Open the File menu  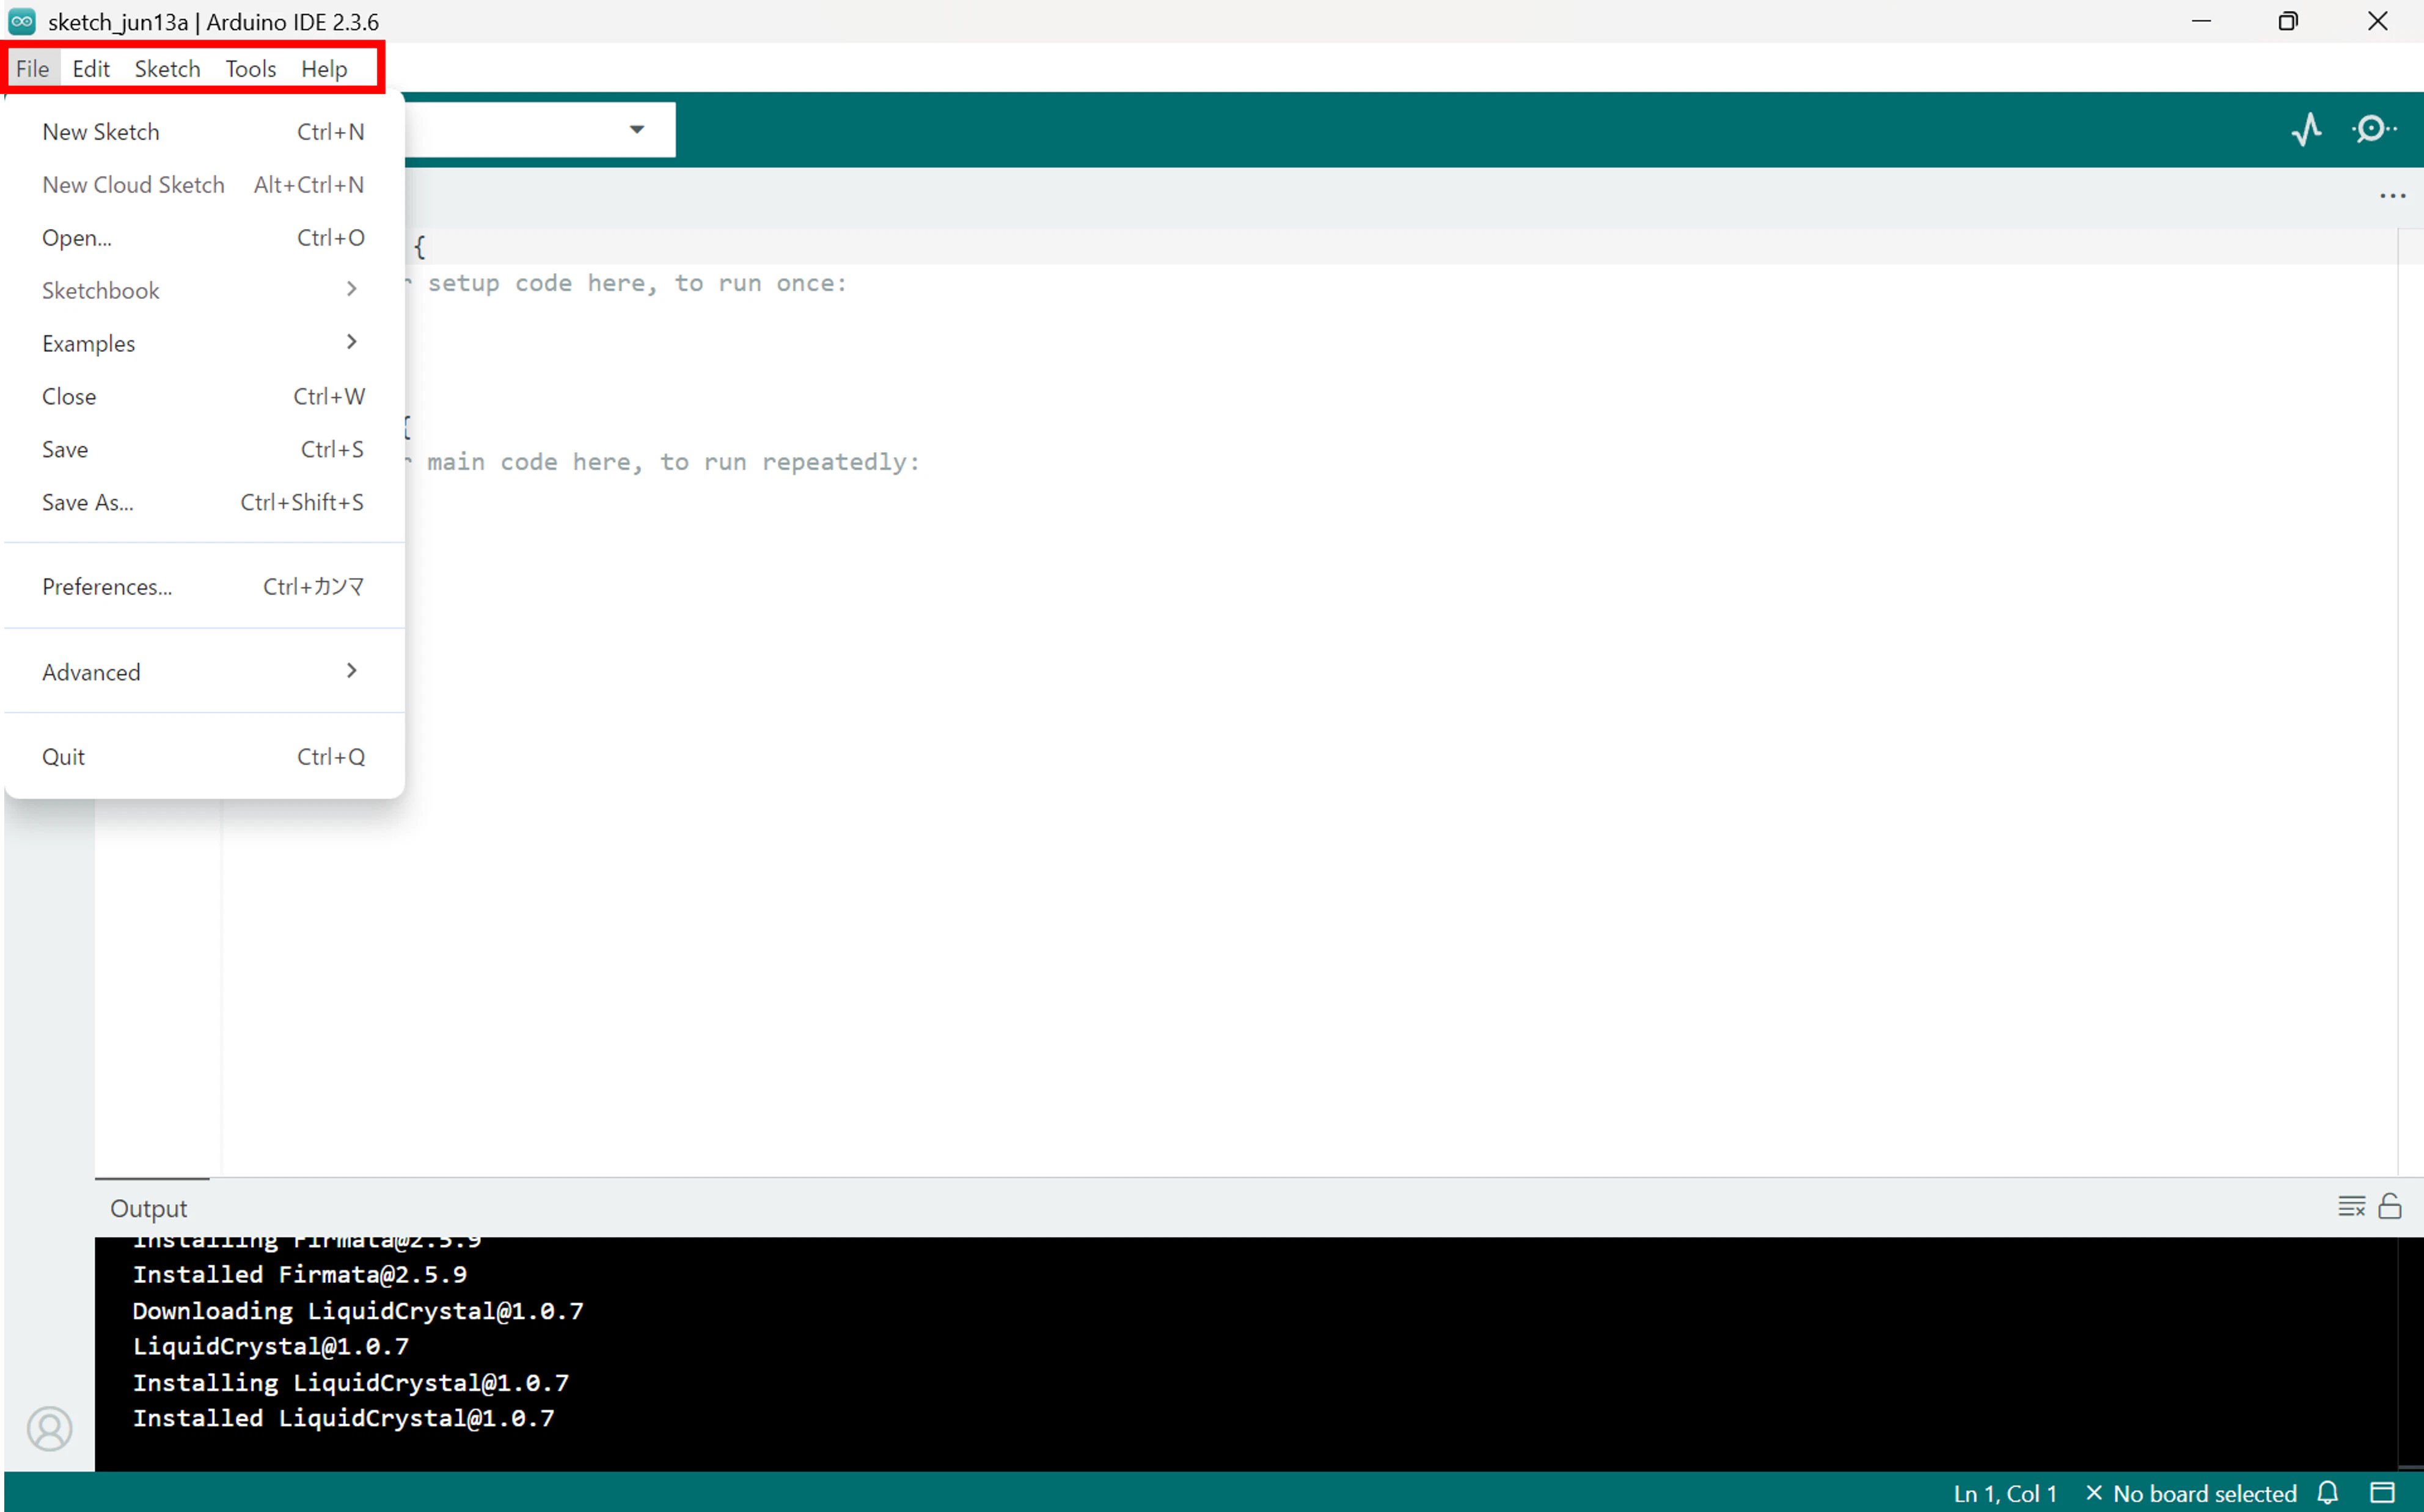(x=32, y=68)
